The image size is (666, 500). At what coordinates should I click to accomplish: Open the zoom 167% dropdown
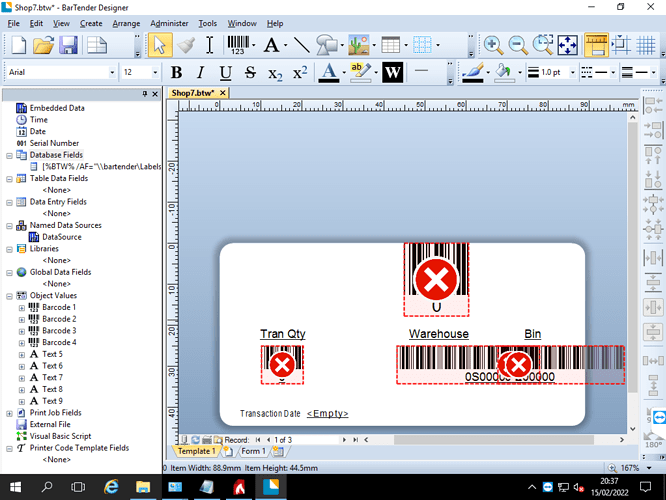click(x=649, y=468)
